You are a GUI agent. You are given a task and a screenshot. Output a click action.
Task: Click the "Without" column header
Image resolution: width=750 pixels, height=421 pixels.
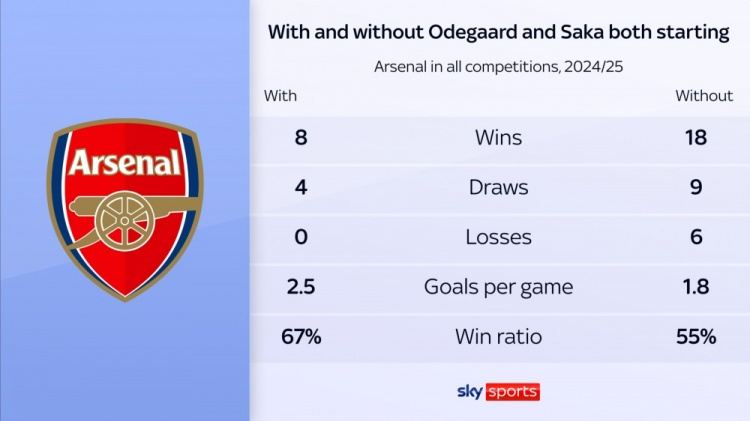[x=704, y=96]
